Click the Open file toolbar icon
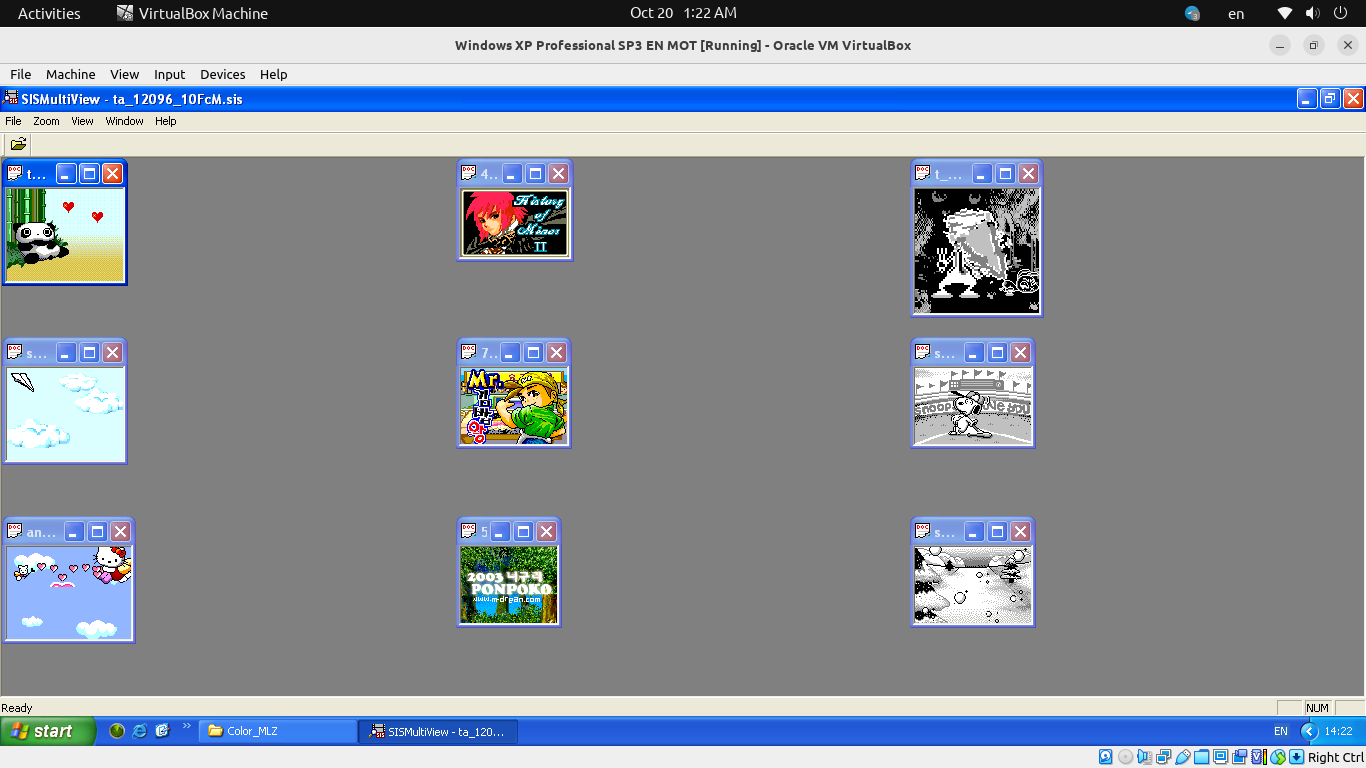Image resolution: width=1366 pixels, height=768 pixels. [18, 143]
